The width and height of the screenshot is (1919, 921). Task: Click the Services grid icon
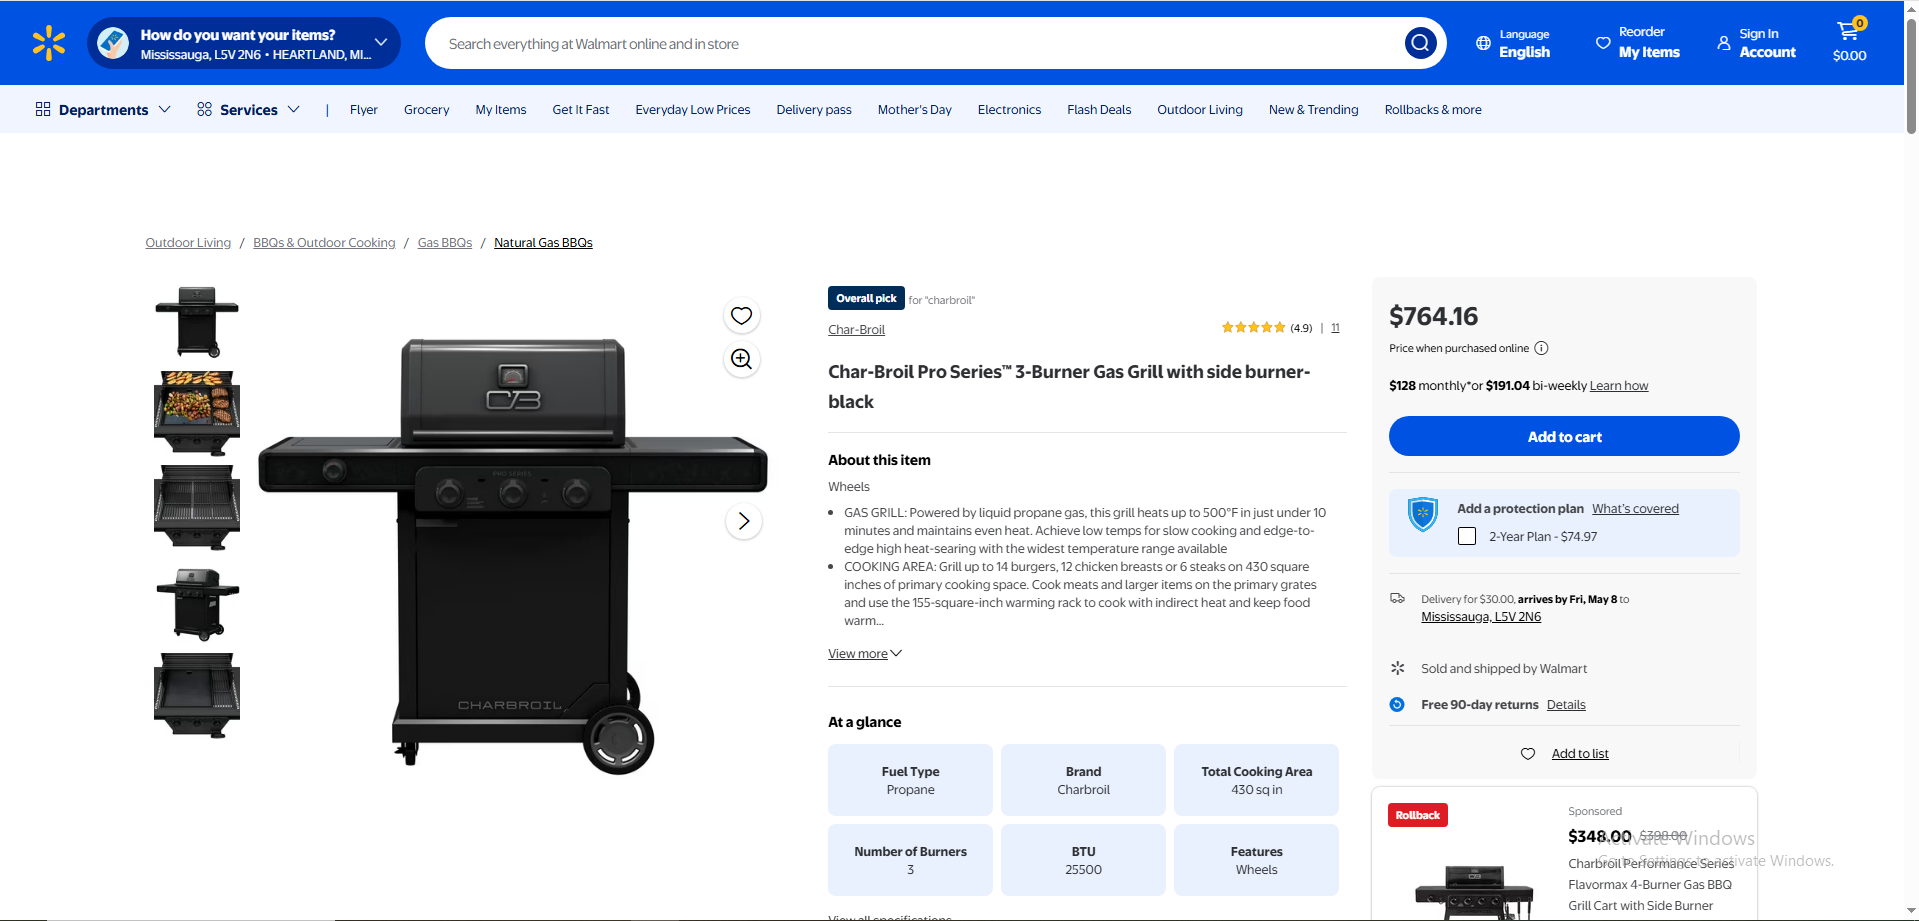point(204,109)
